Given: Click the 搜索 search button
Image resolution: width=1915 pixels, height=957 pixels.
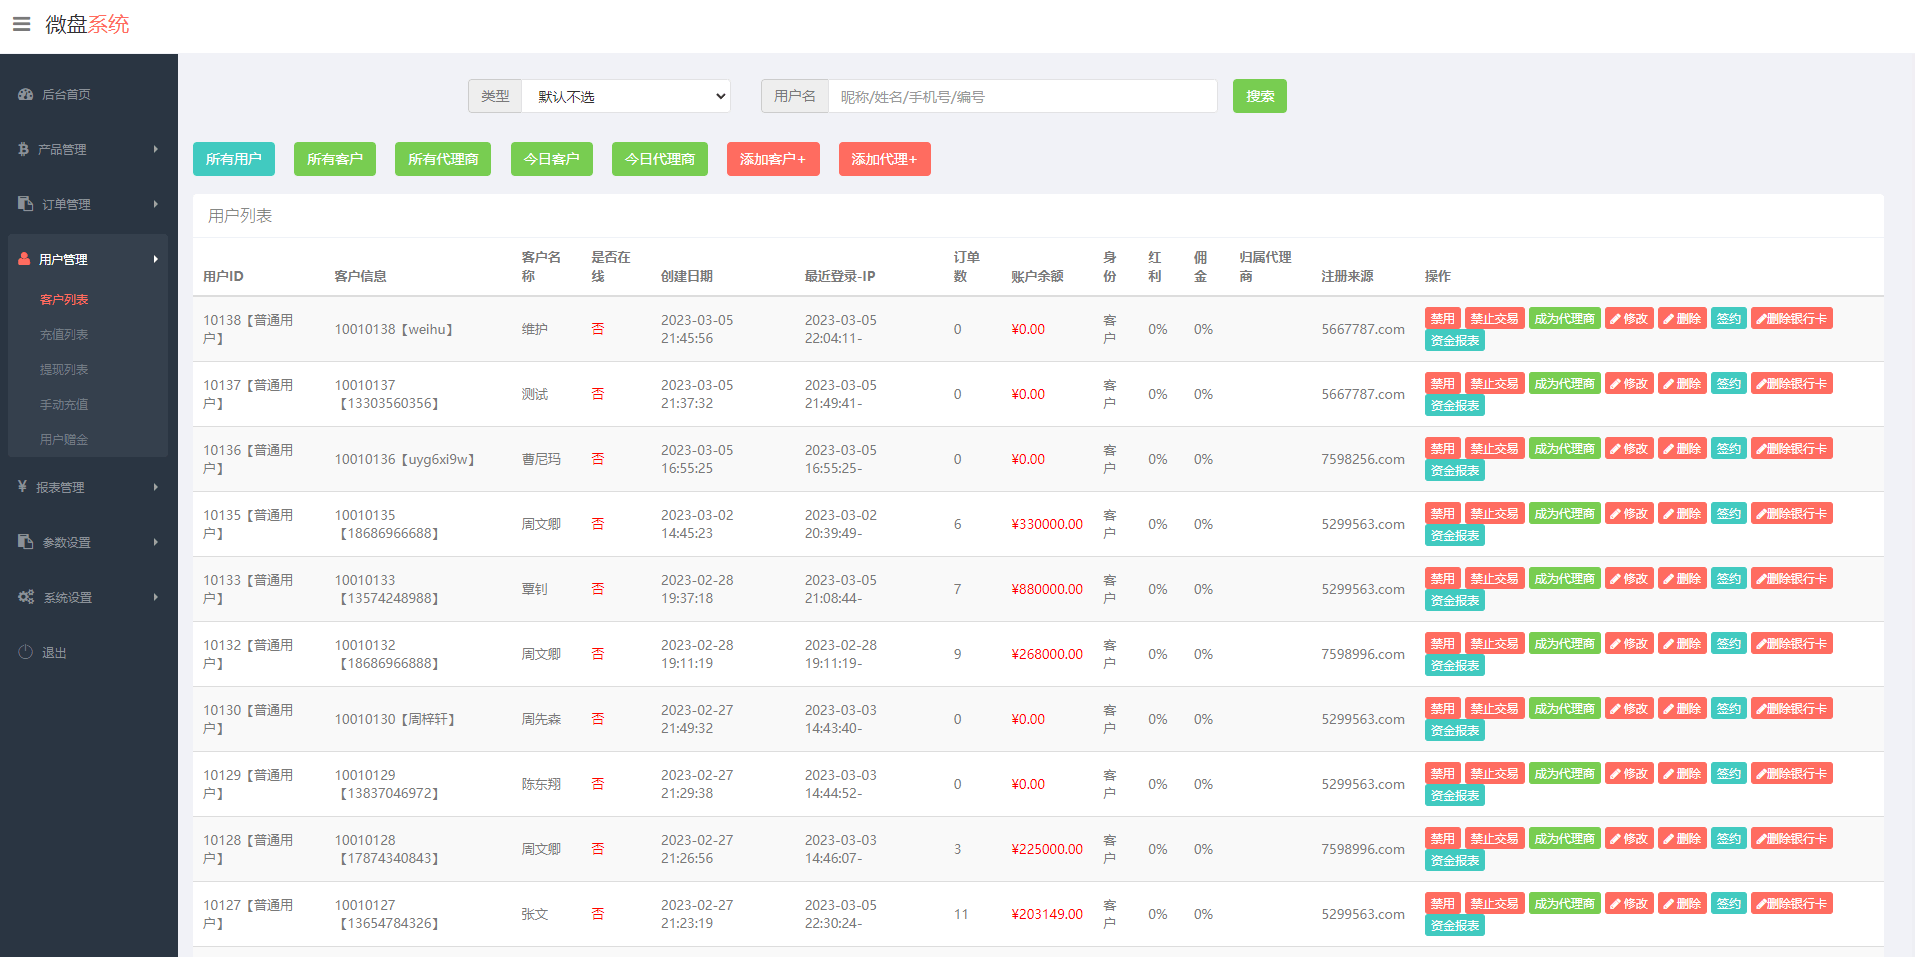Looking at the screenshot, I should (x=1259, y=96).
